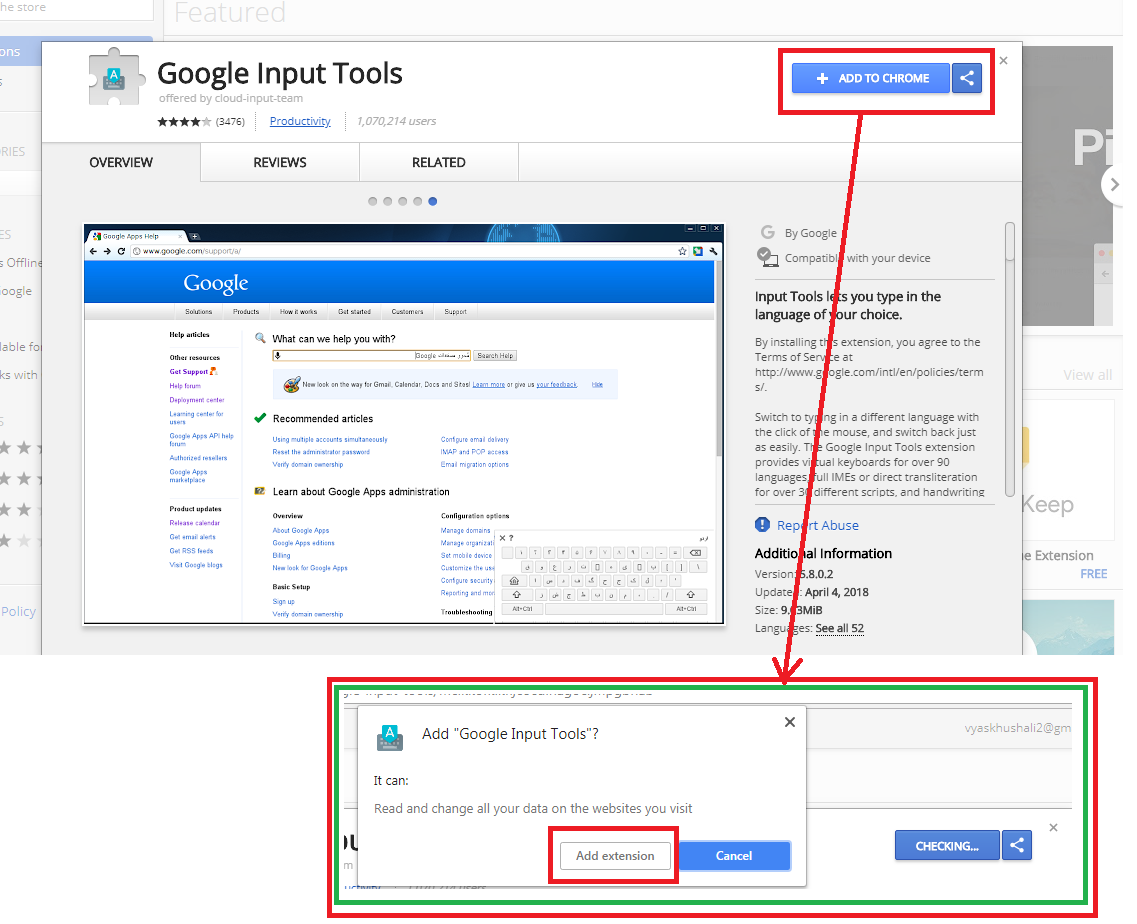
Task: Click the Report Abuse exclamation icon
Action: click(762, 524)
